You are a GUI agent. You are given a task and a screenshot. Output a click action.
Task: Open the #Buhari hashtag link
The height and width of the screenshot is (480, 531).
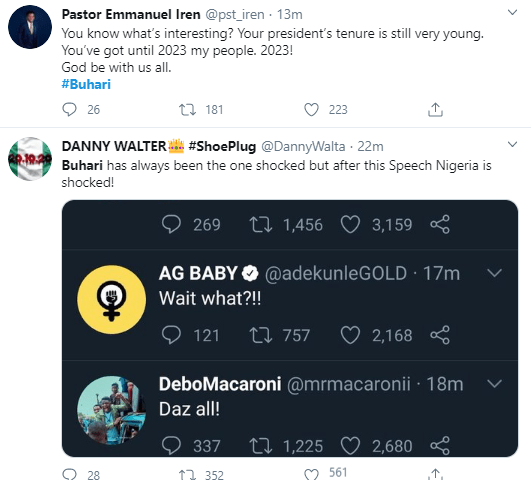coord(86,84)
